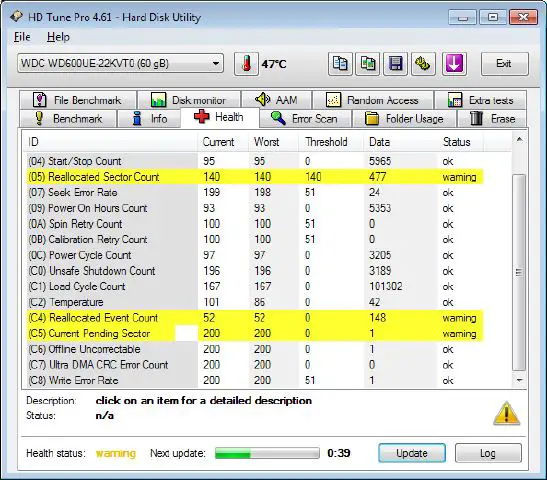Click the Worst column header
Viewport: 547px width, 480px height.
(274, 142)
